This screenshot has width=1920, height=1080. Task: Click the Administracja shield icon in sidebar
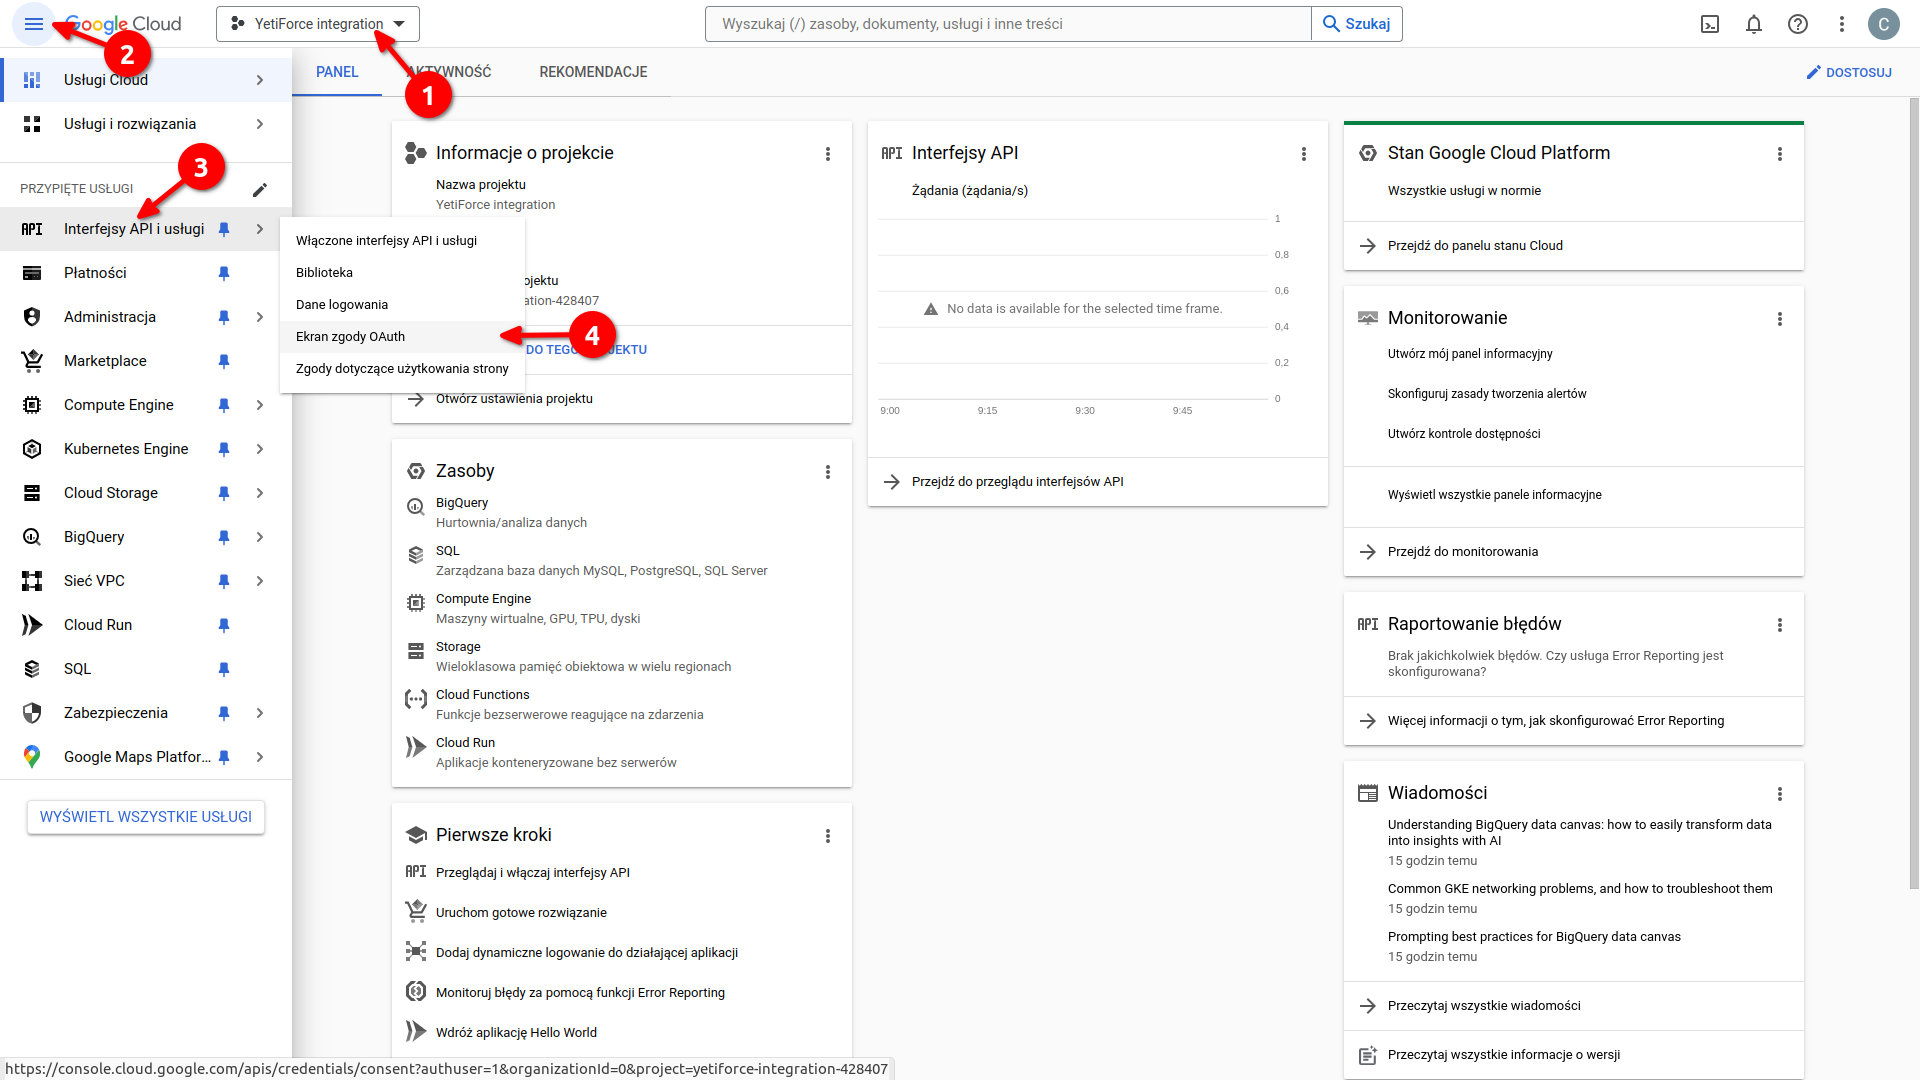32,317
